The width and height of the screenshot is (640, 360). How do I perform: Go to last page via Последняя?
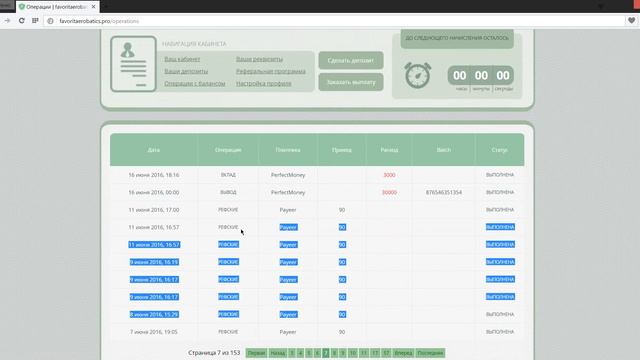click(x=430, y=353)
